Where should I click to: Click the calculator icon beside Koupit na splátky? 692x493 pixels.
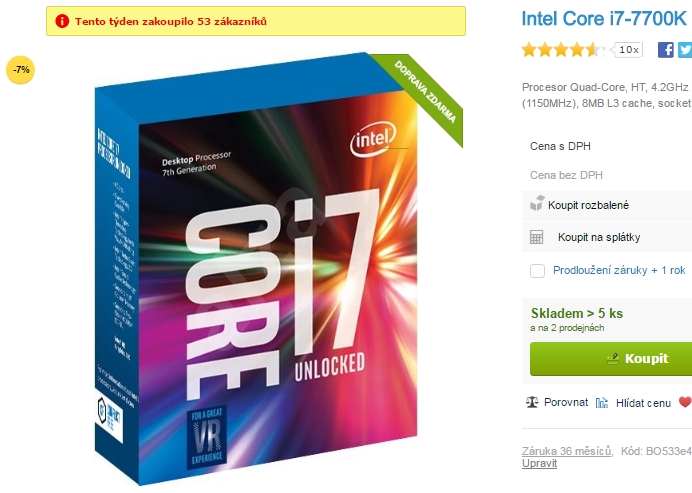click(536, 237)
